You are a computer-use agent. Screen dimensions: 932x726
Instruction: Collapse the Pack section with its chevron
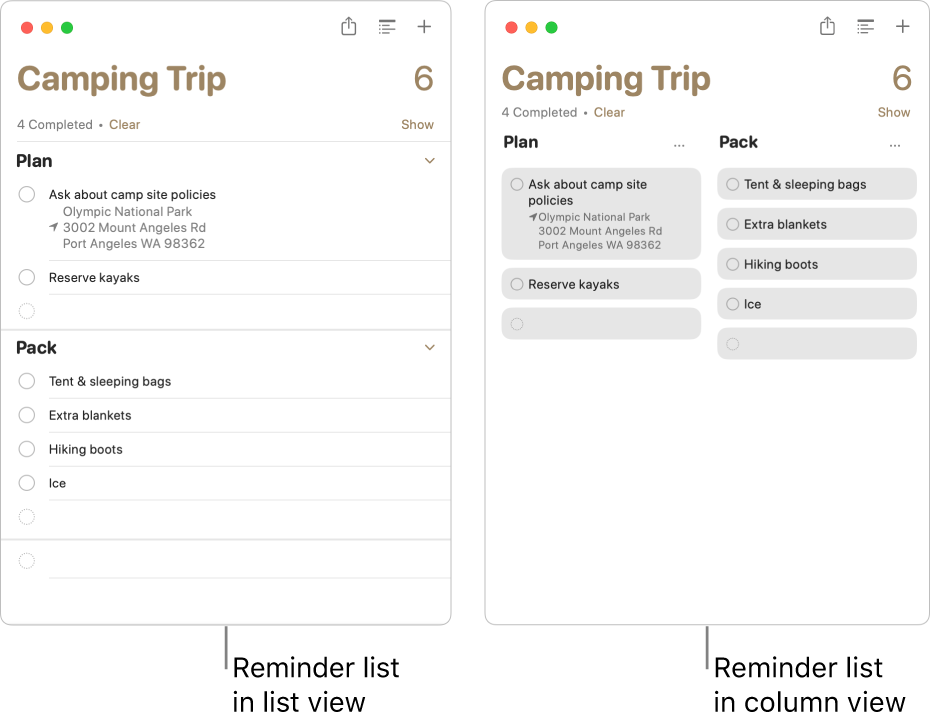click(x=429, y=347)
